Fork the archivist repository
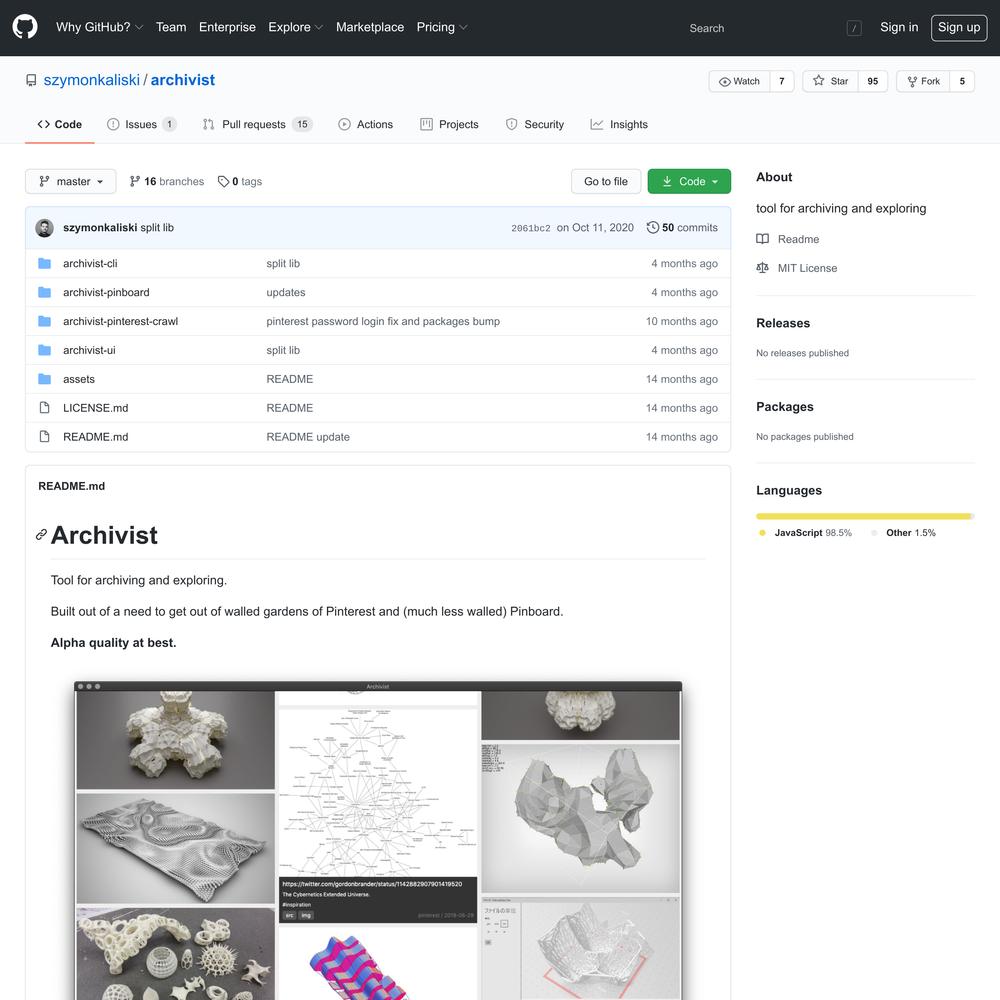 point(923,81)
